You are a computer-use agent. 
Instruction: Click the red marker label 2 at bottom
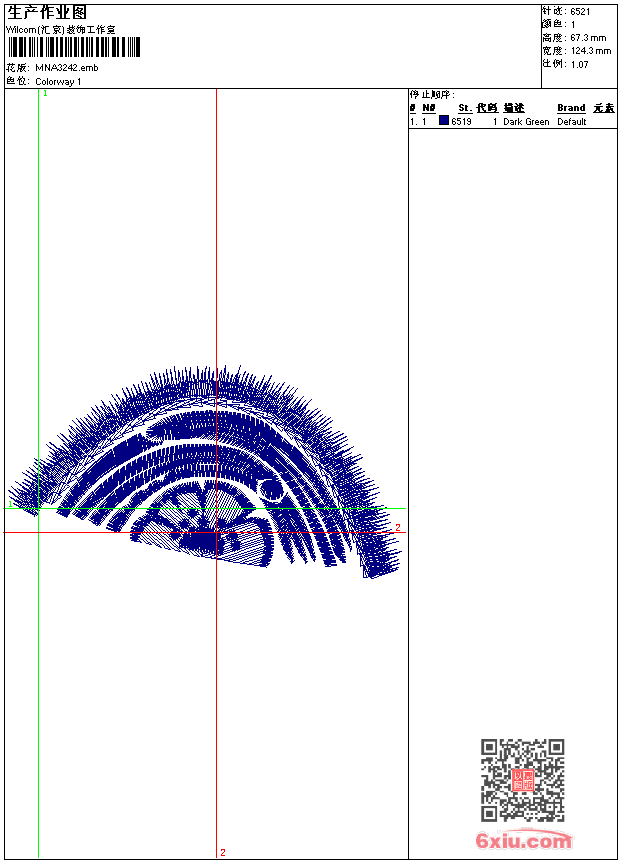click(x=223, y=852)
